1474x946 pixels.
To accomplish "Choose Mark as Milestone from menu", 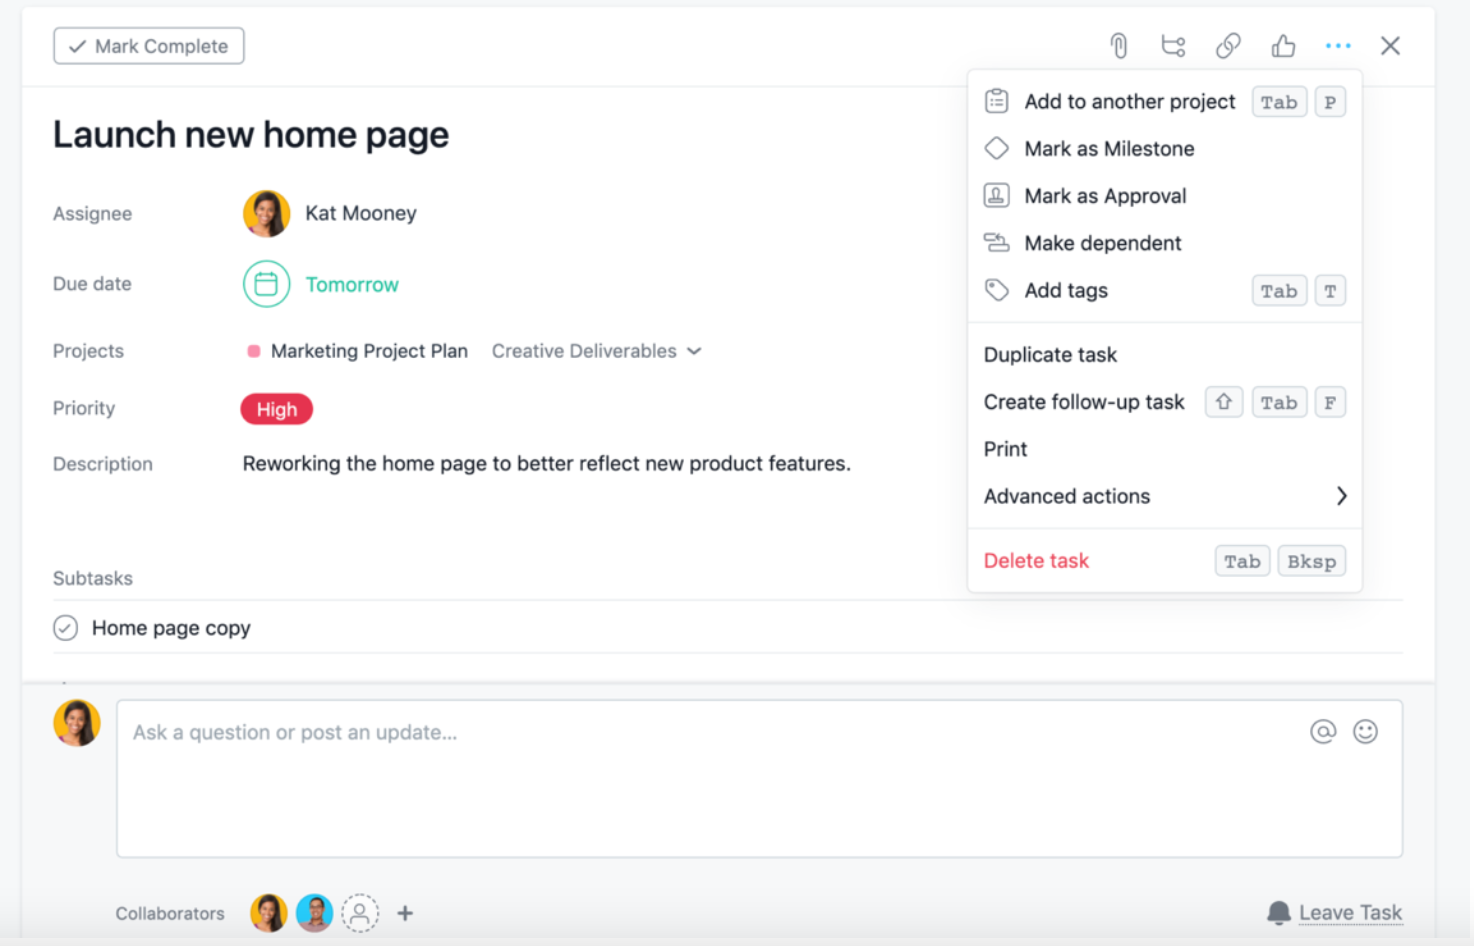I will coord(1165,148).
